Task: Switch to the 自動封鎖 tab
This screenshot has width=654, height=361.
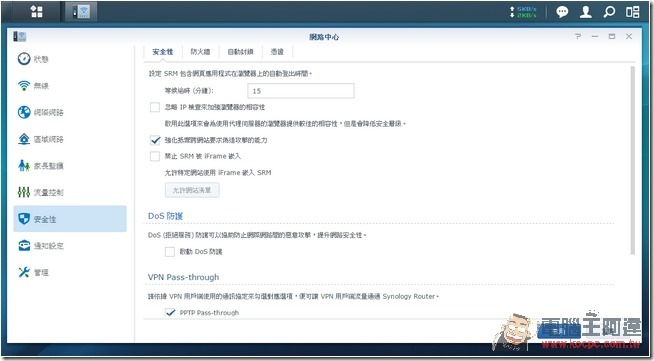Action: click(240, 52)
